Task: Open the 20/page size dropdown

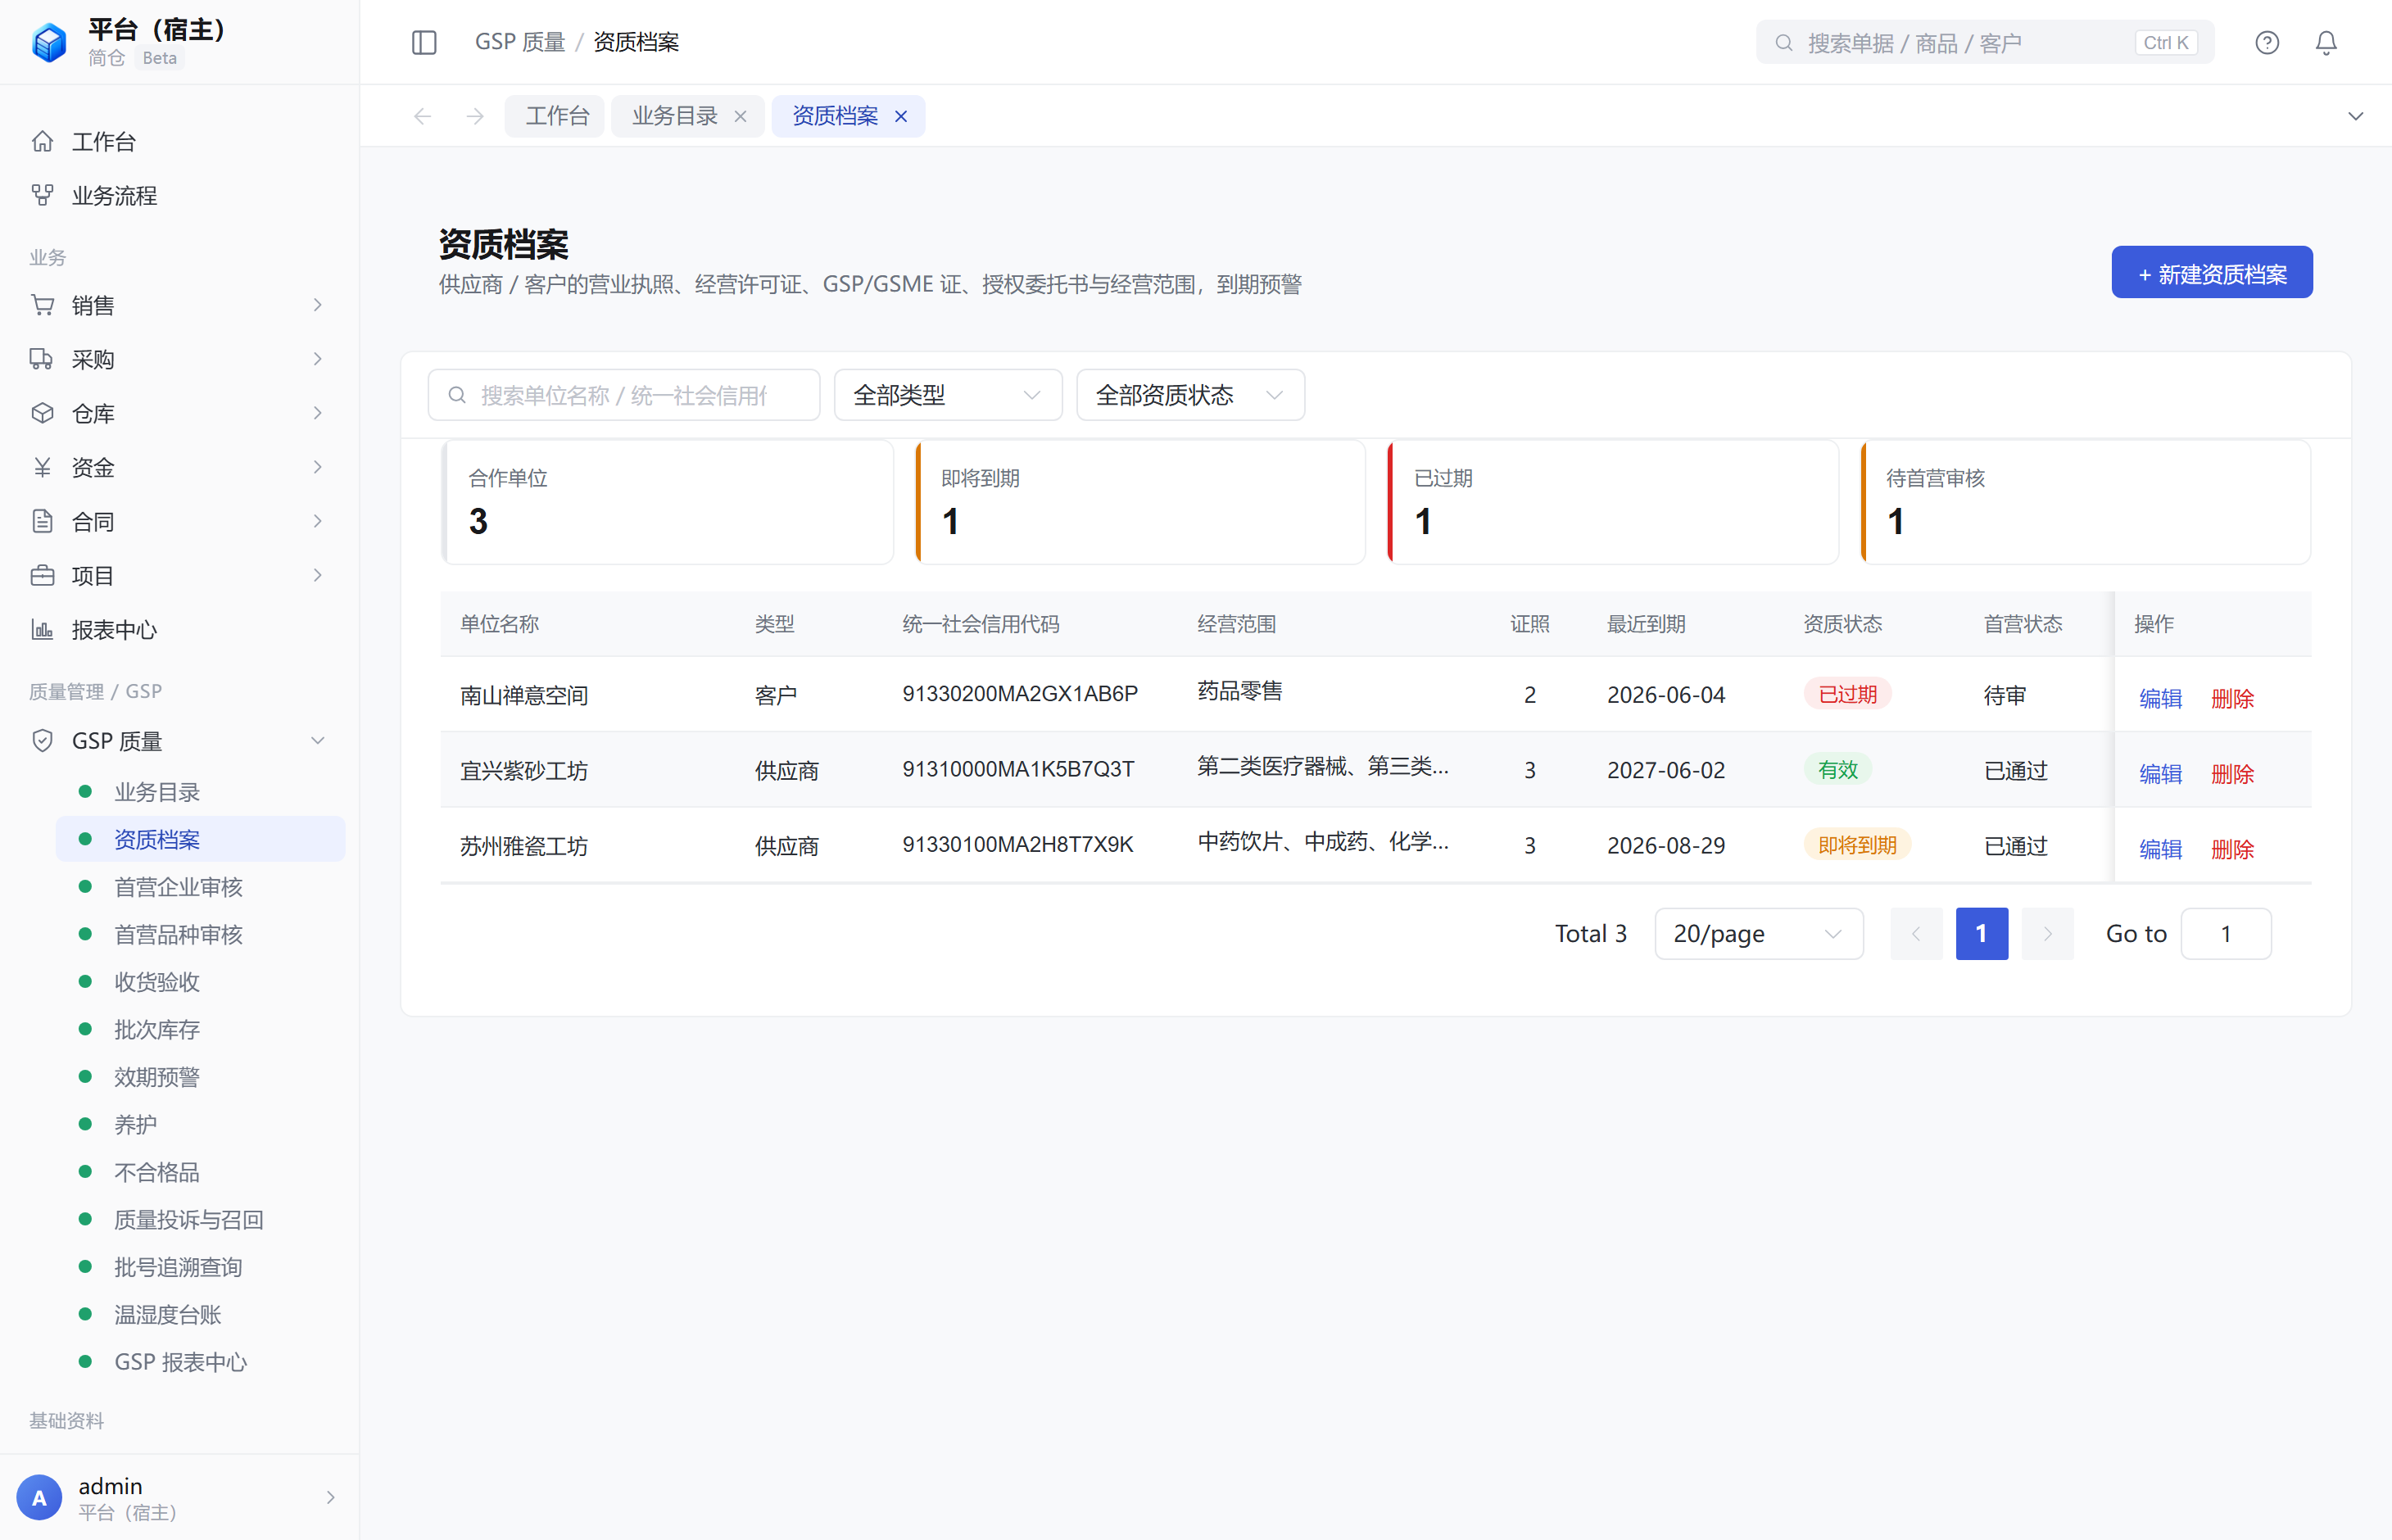Action: pyautogui.click(x=1758, y=933)
